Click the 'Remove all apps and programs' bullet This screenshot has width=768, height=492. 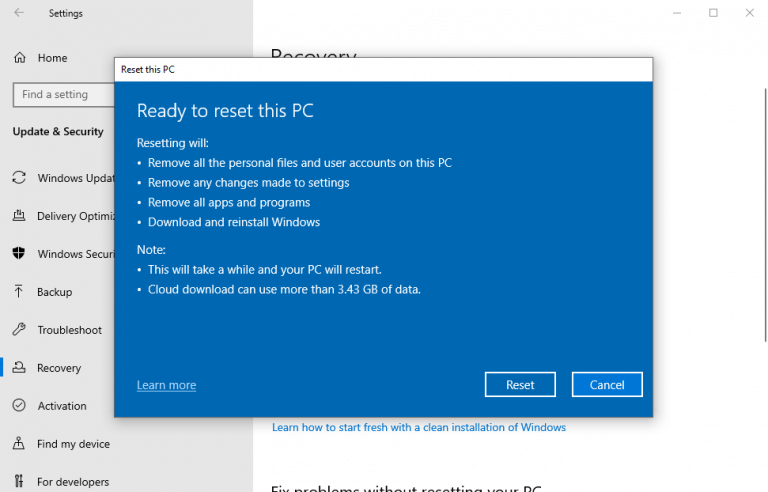[229, 202]
